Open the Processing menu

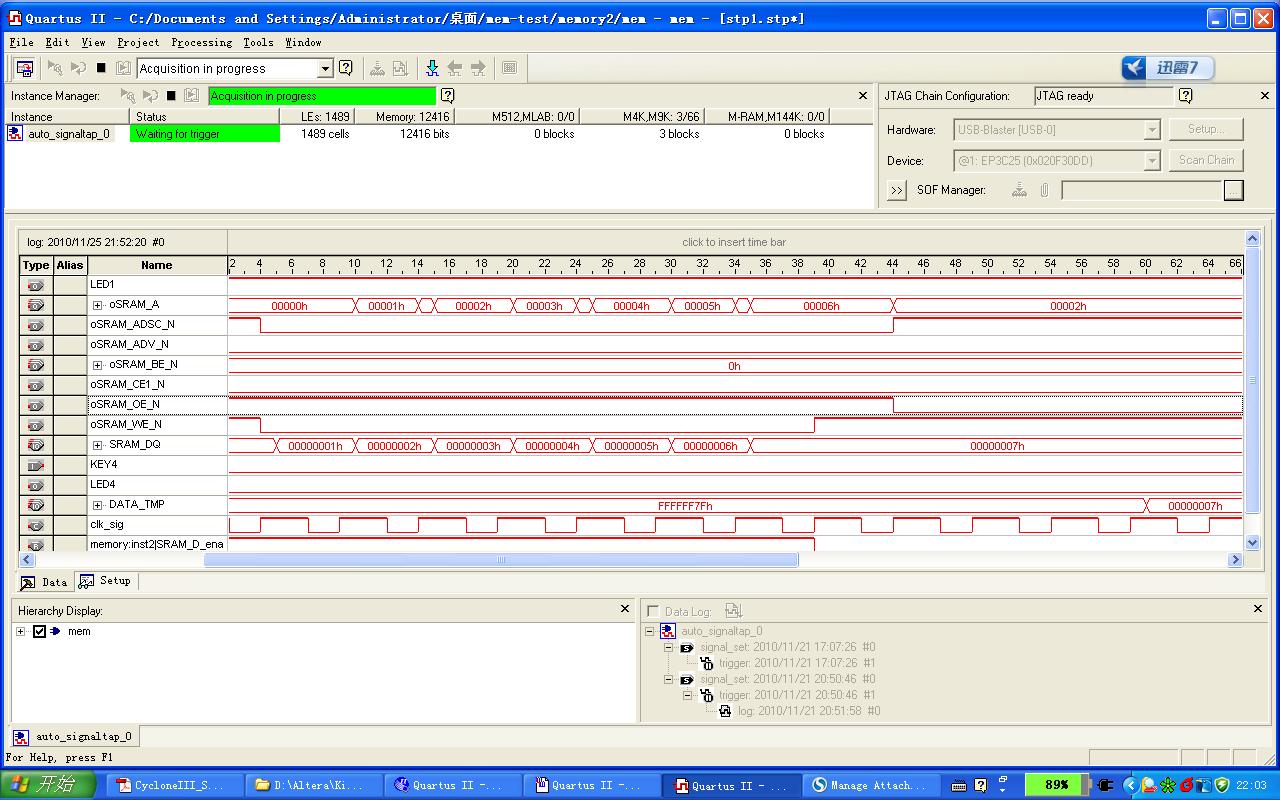tap(201, 42)
